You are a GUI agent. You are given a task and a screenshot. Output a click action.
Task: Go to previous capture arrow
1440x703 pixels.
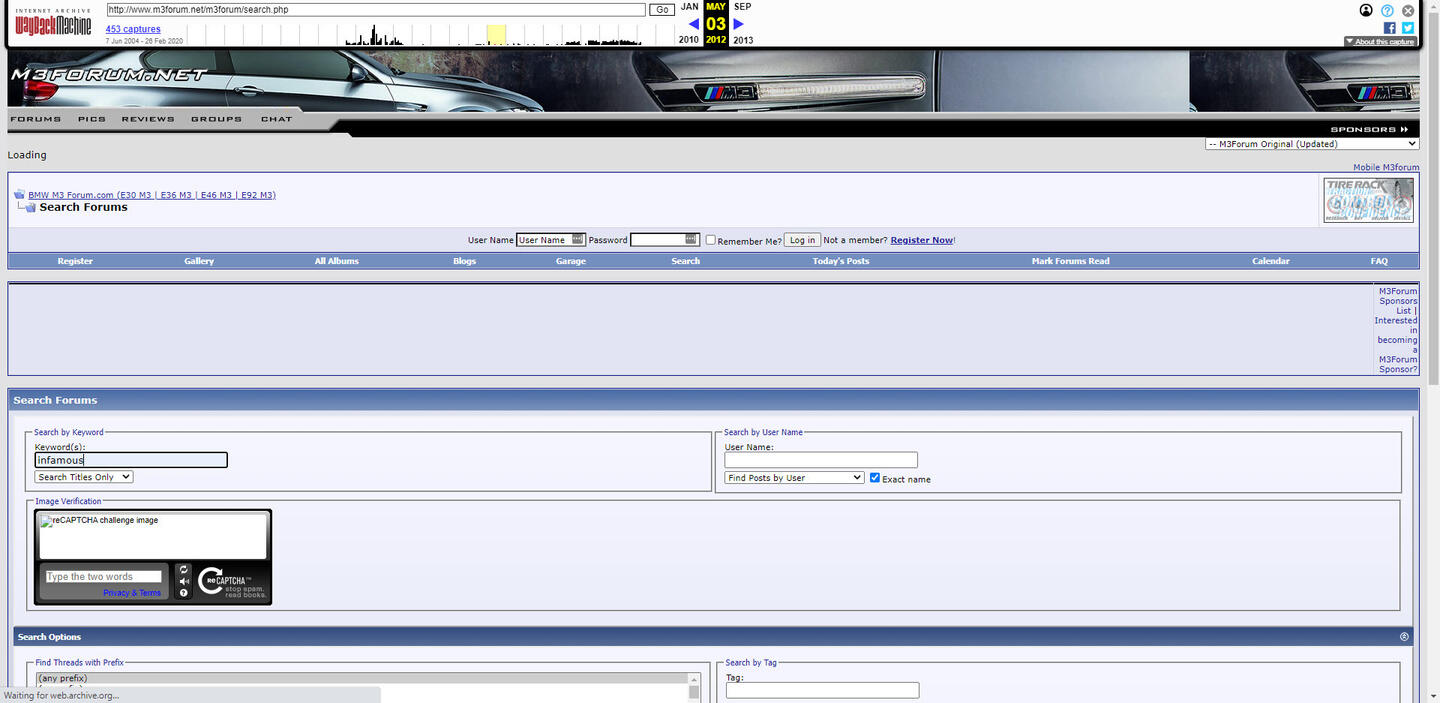pyautogui.click(x=694, y=24)
